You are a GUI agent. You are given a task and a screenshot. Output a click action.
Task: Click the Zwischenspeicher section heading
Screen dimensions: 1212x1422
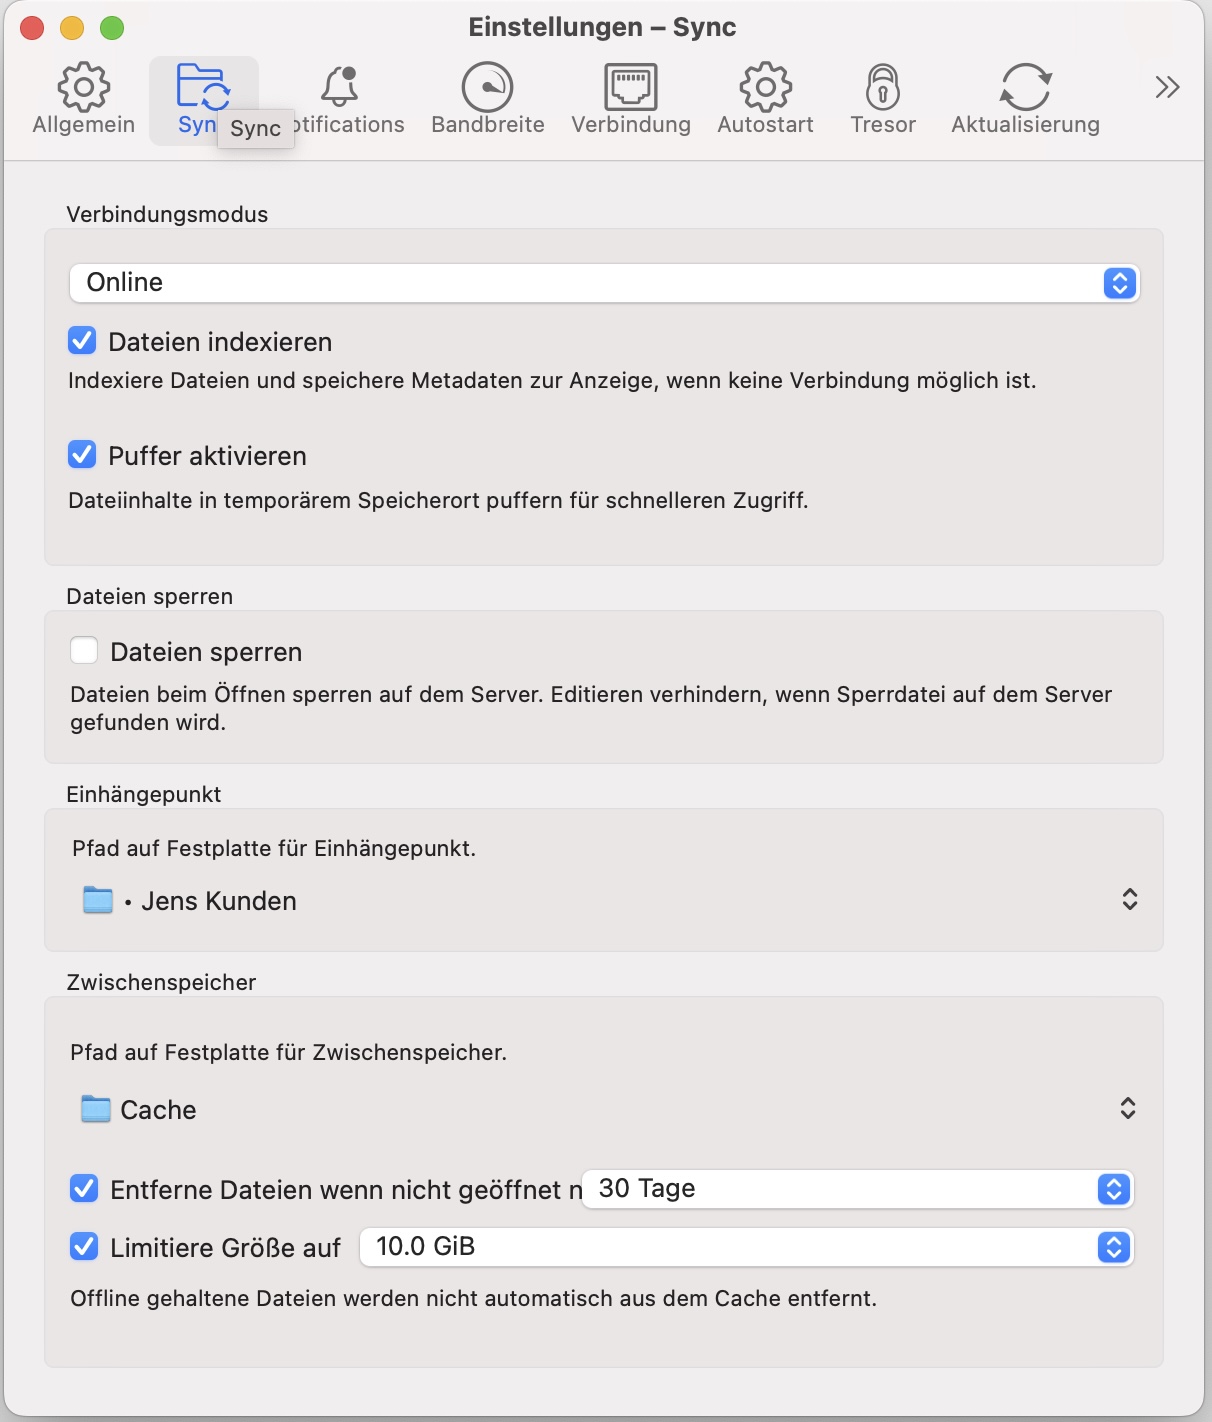[x=161, y=983]
